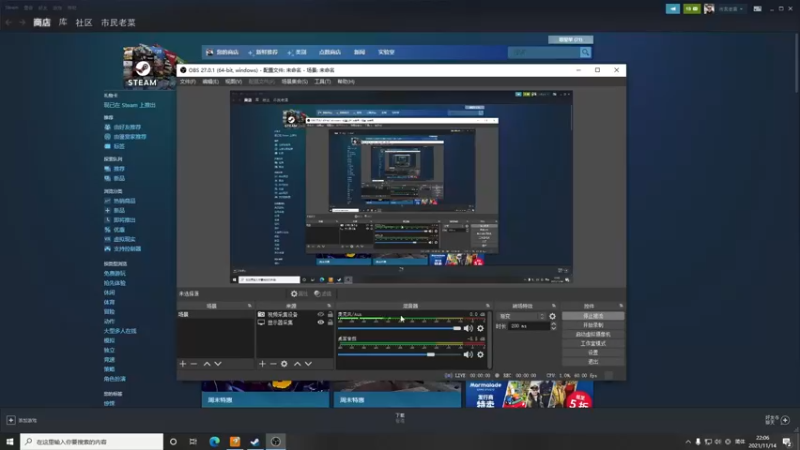This screenshot has height=450, width=800.
Task: Go back with Steam back arrow
Action: [9, 22]
